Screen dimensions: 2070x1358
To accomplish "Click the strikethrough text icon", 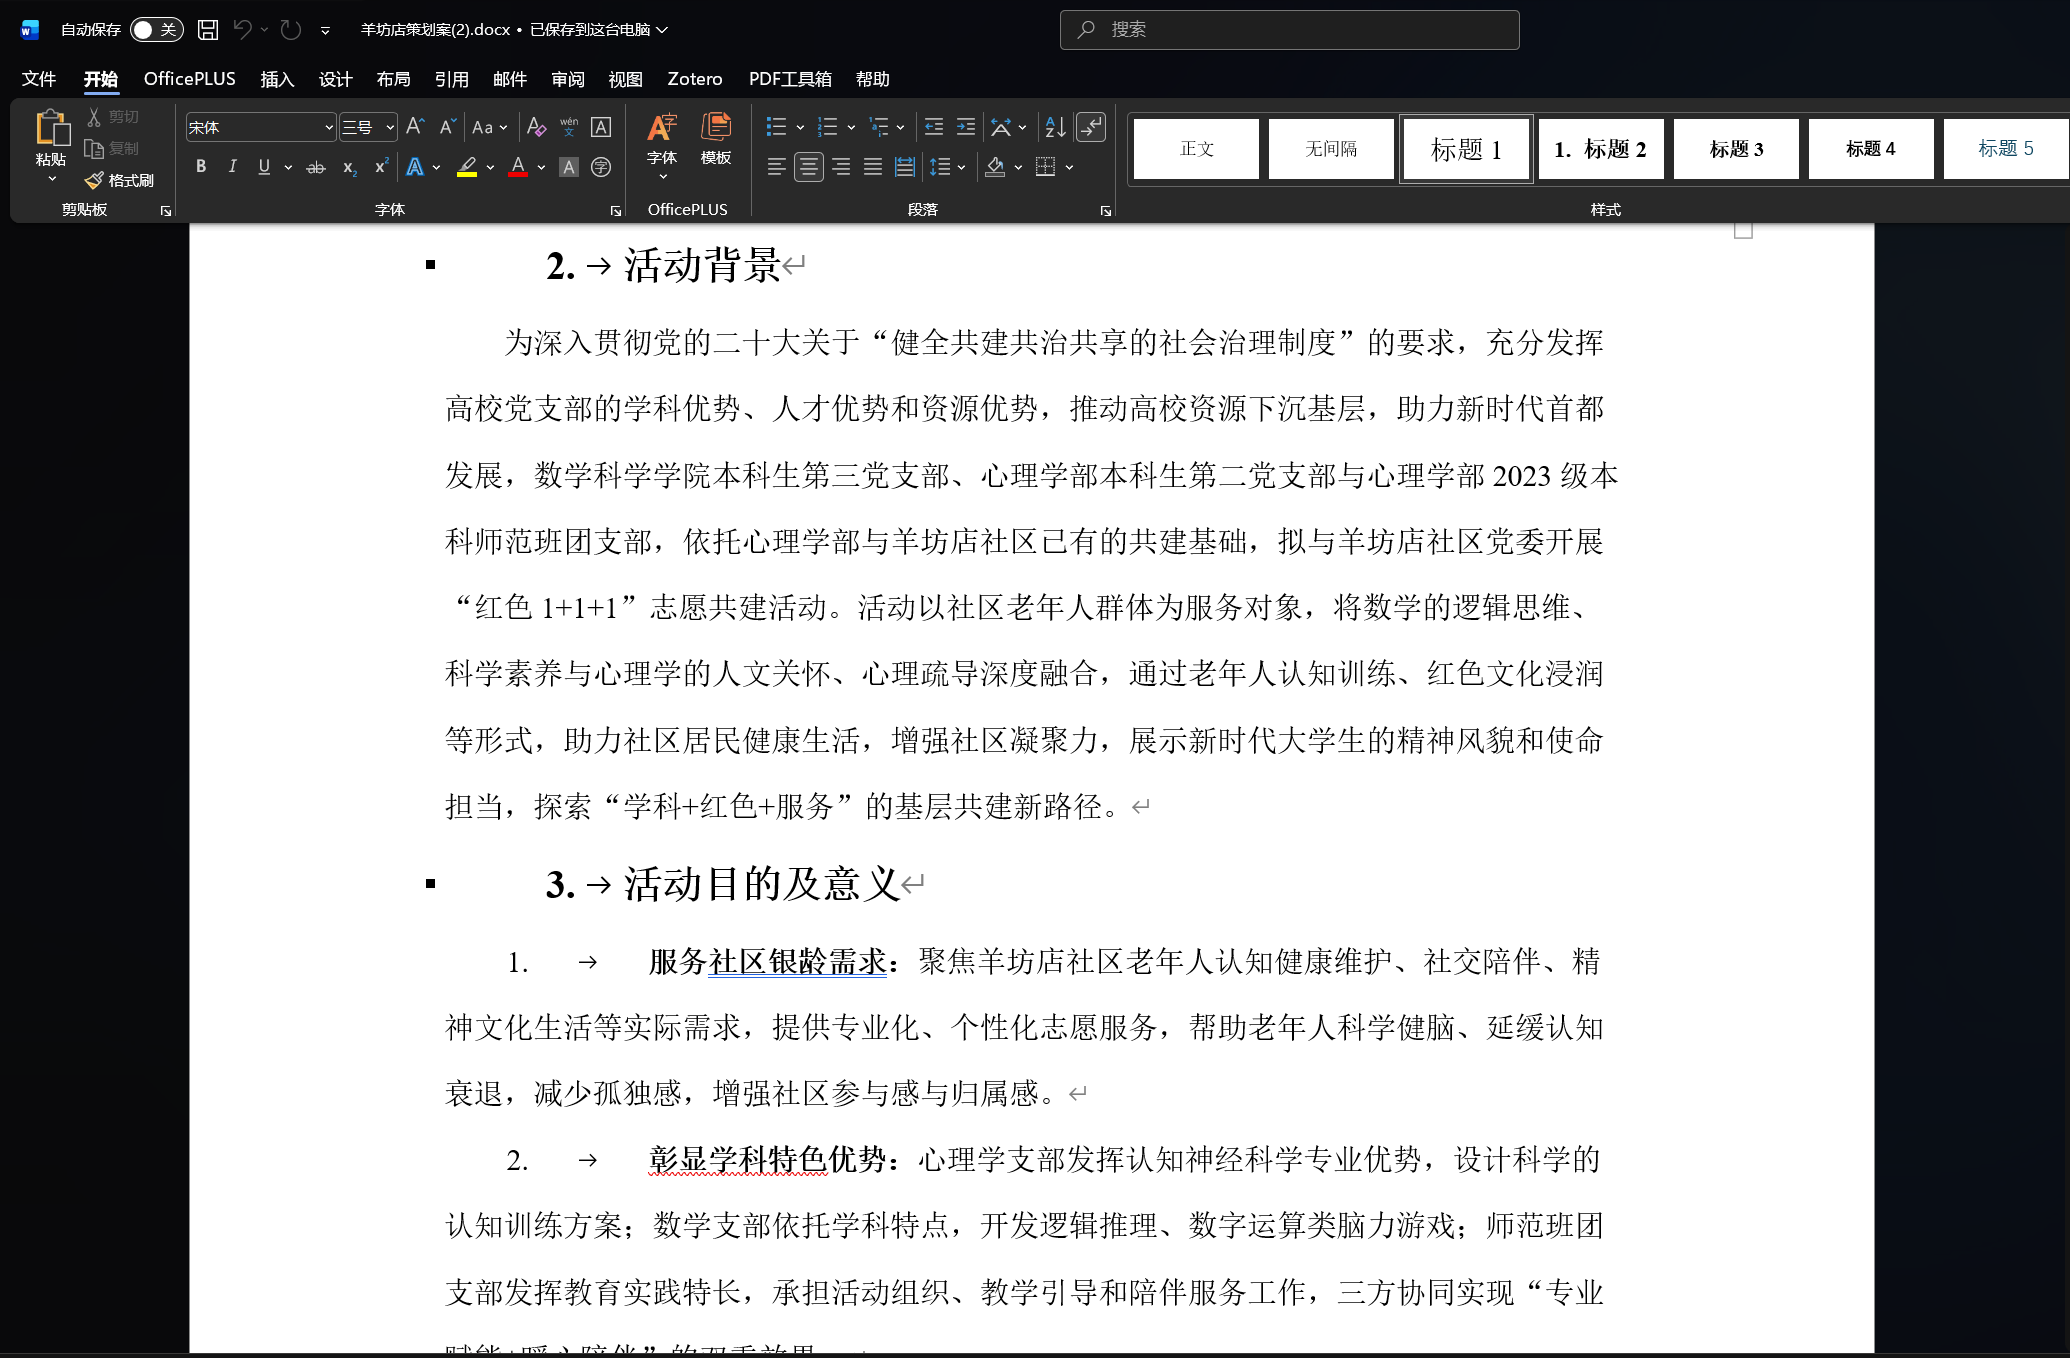I will pyautogui.click(x=315, y=168).
